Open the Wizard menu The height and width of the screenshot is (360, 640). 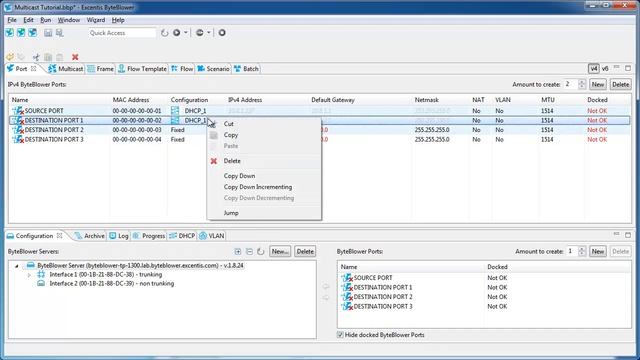pos(96,20)
